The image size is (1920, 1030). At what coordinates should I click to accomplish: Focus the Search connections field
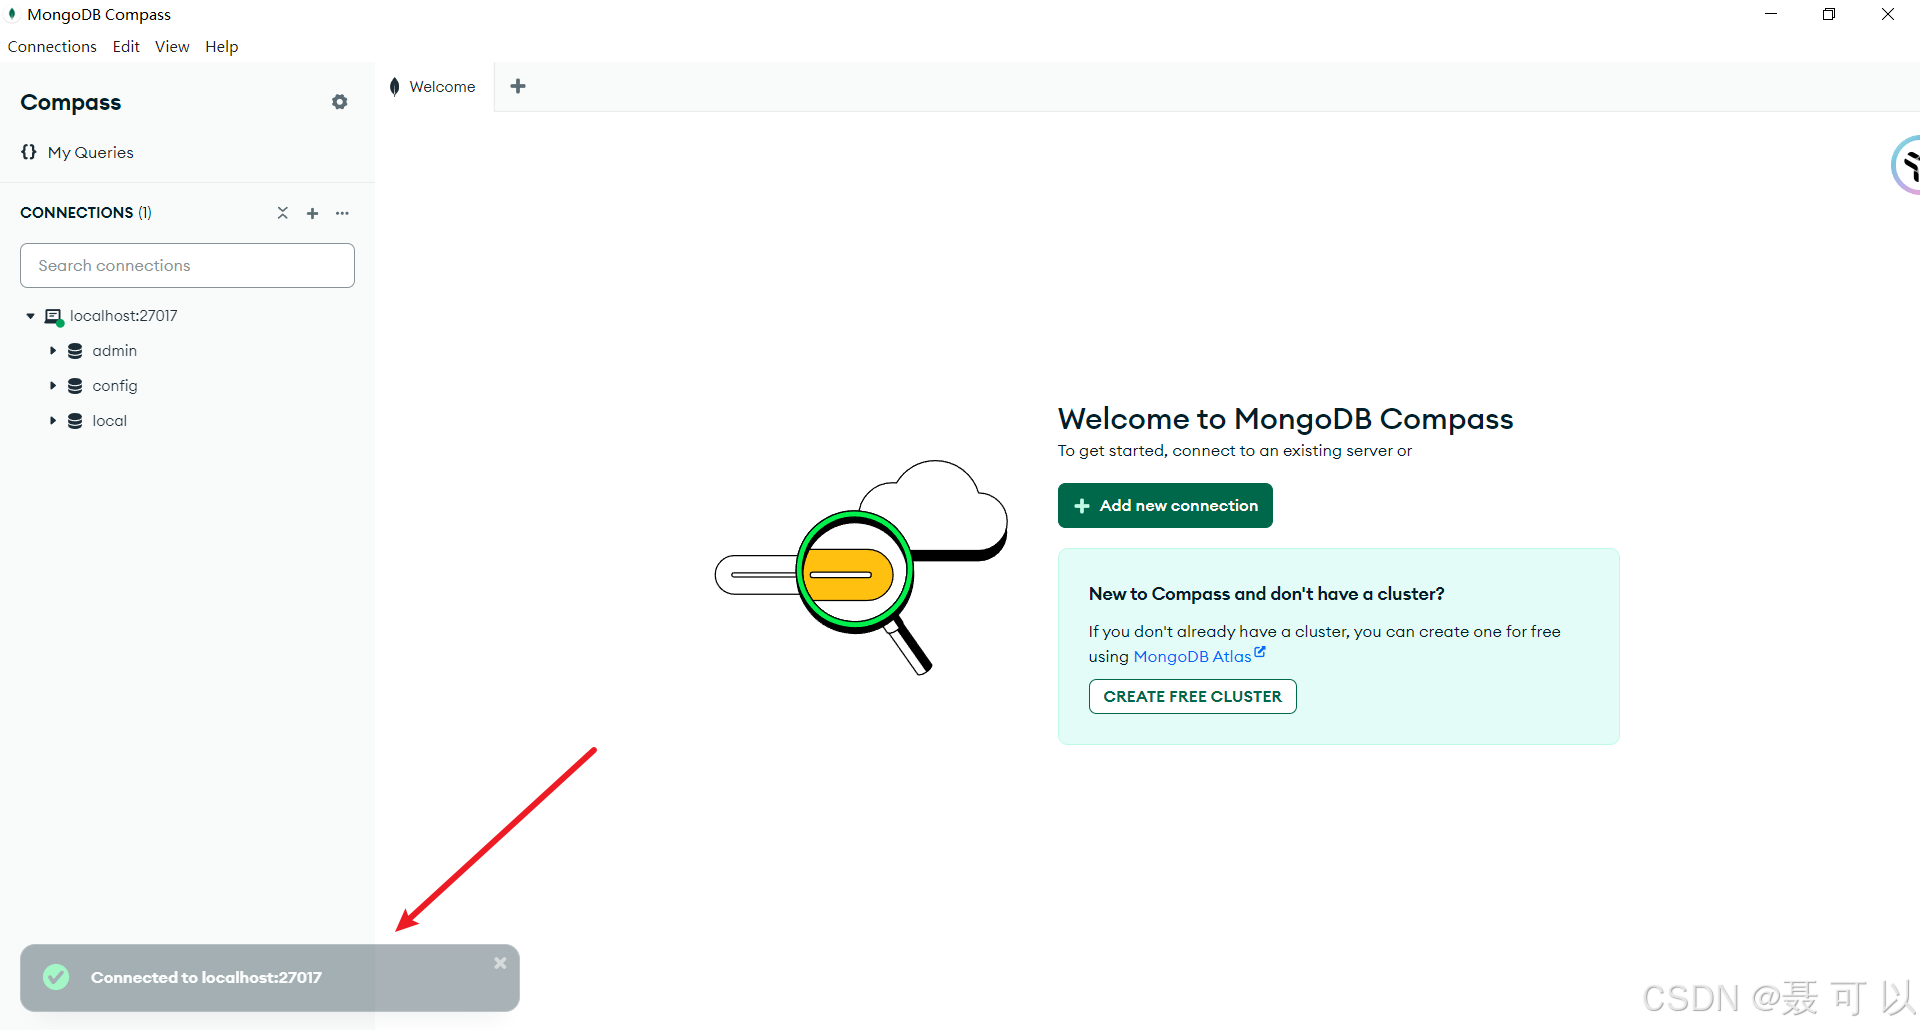(187, 266)
